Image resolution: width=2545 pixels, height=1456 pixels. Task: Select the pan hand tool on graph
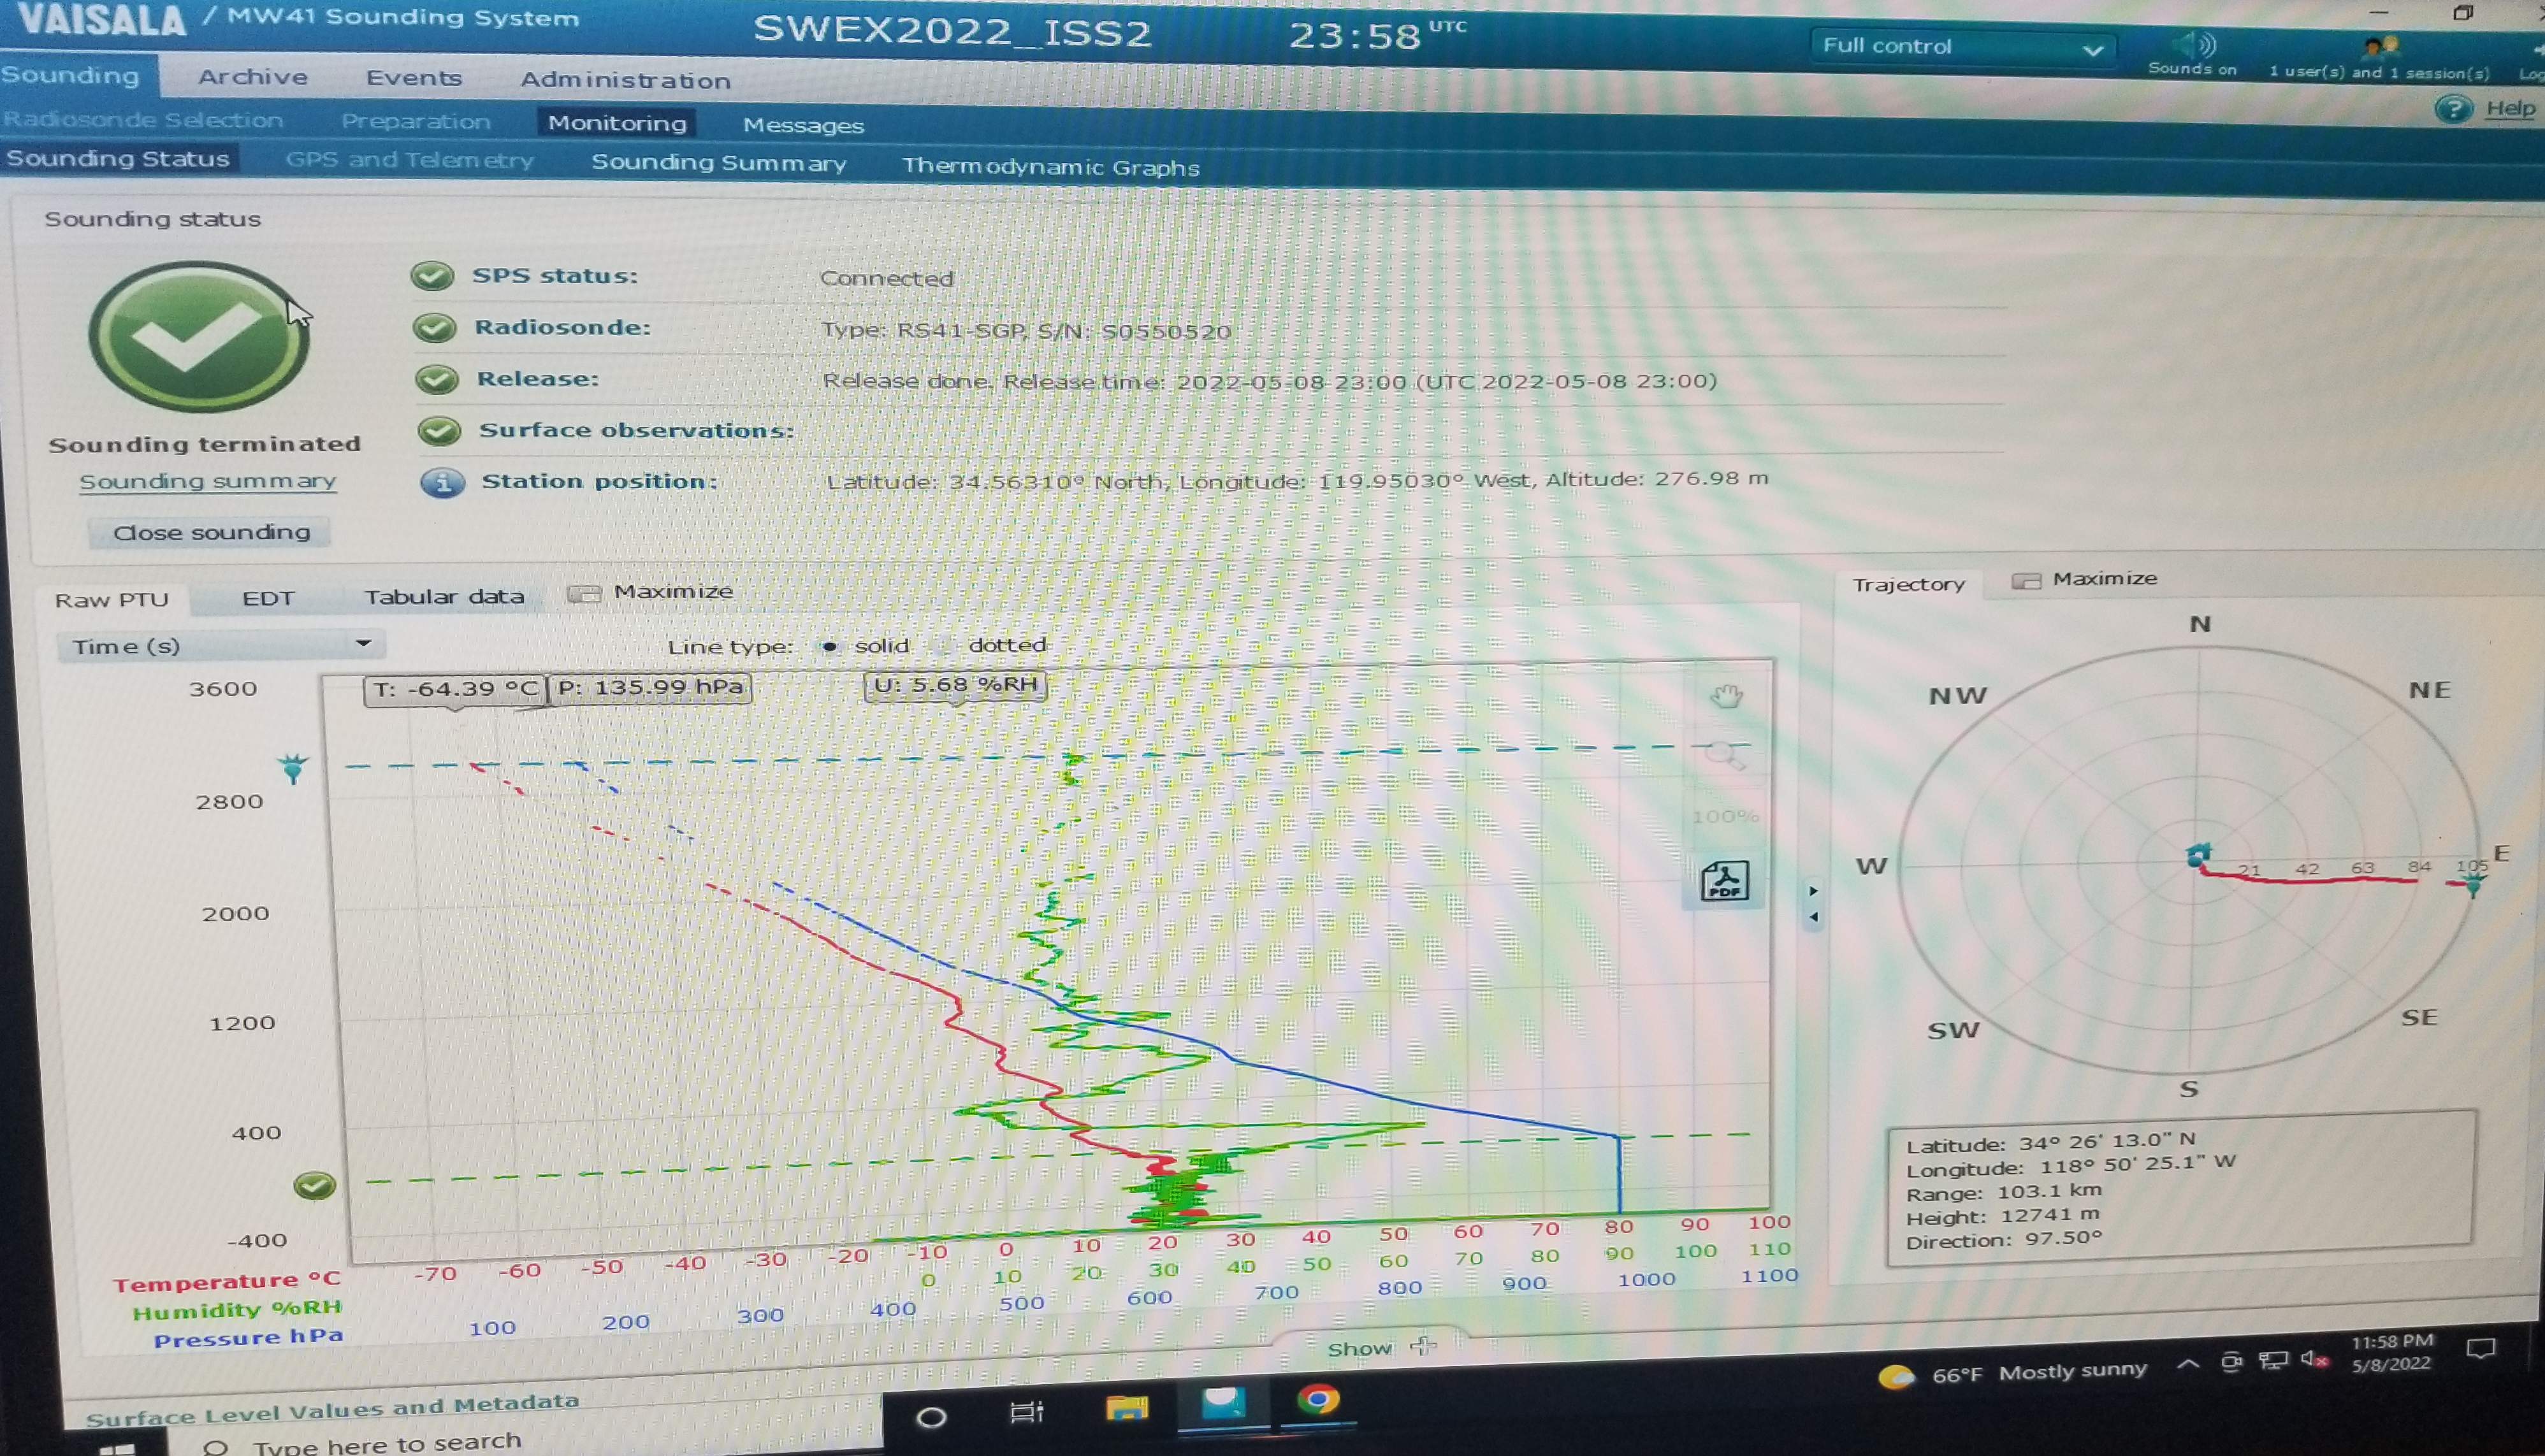point(1726,696)
